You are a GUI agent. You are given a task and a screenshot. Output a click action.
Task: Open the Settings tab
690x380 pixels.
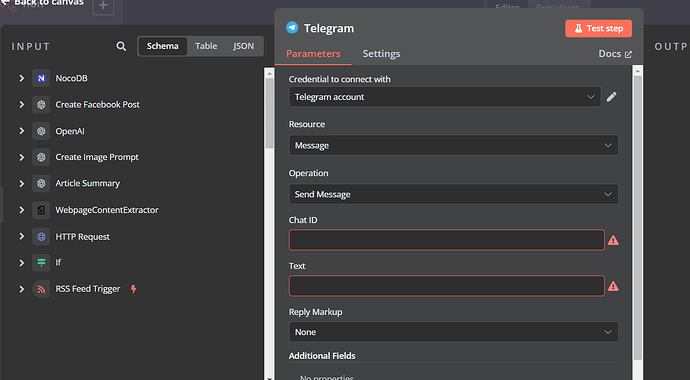coord(381,54)
